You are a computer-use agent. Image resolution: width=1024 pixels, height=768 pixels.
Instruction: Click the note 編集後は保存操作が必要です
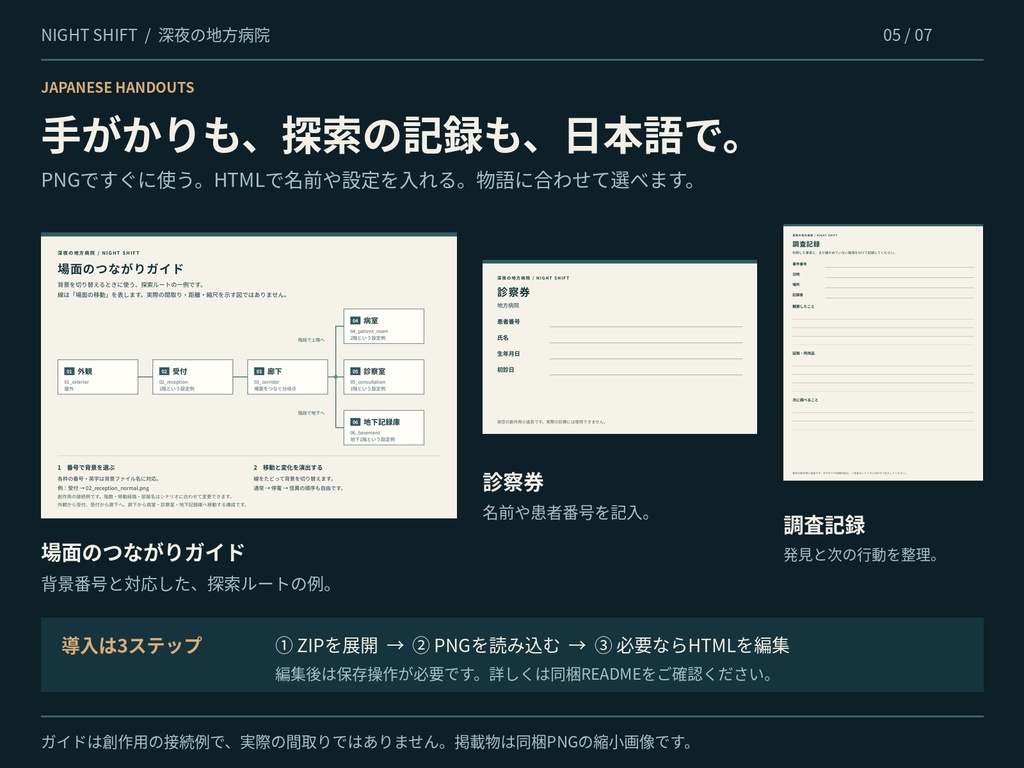523,674
